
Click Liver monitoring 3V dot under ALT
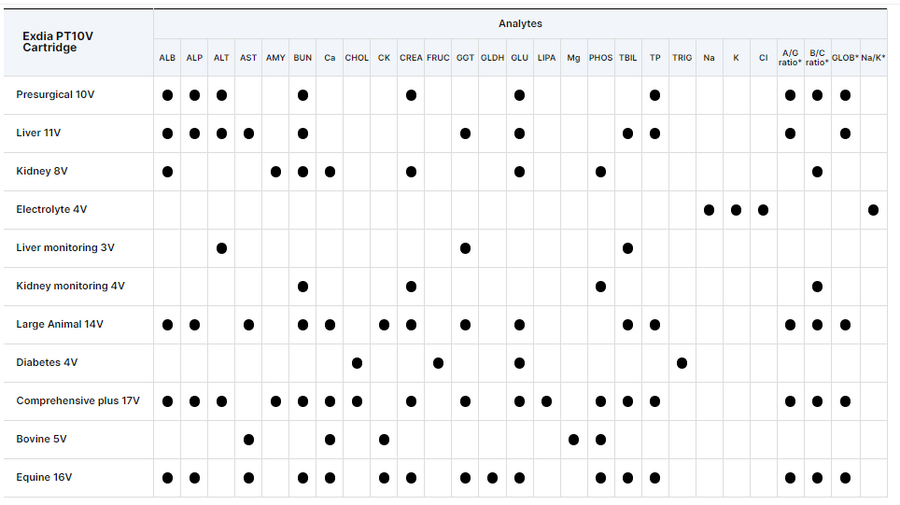point(222,248)
